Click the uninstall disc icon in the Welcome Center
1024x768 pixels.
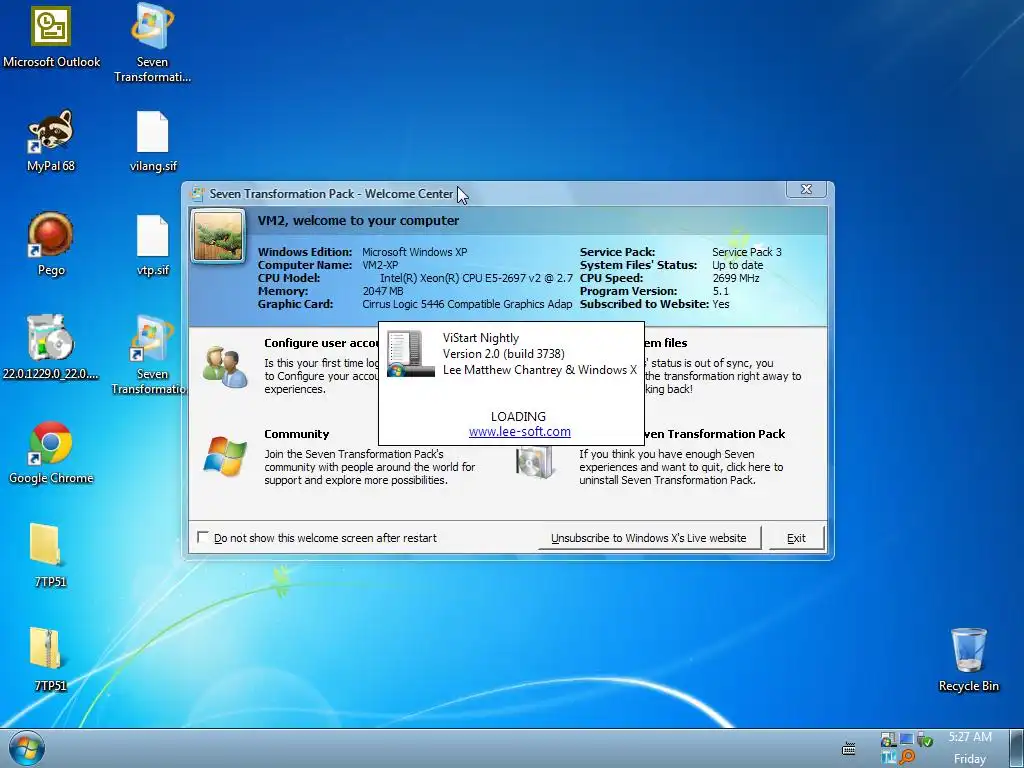[x=535, y=462]
